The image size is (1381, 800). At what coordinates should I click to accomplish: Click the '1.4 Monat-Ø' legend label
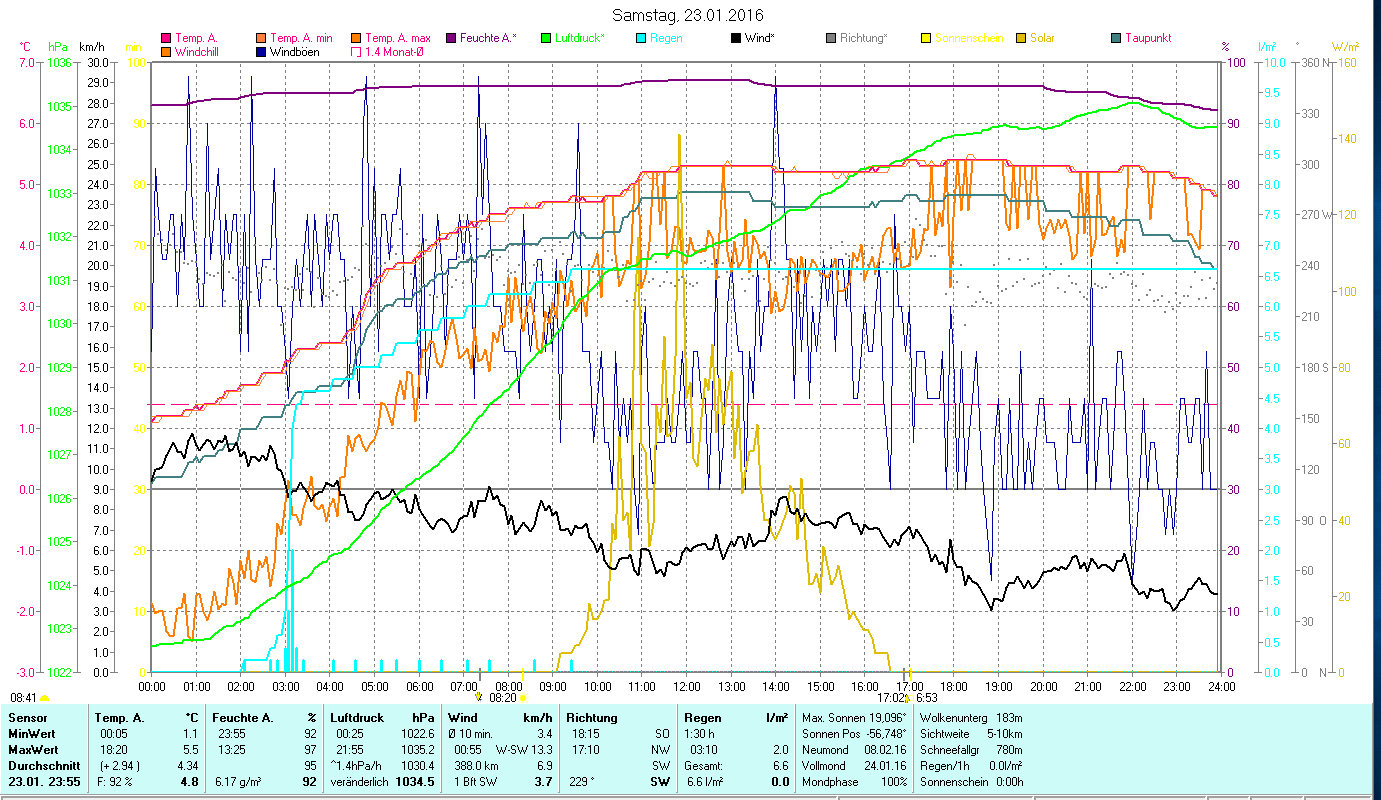point(395,51)
